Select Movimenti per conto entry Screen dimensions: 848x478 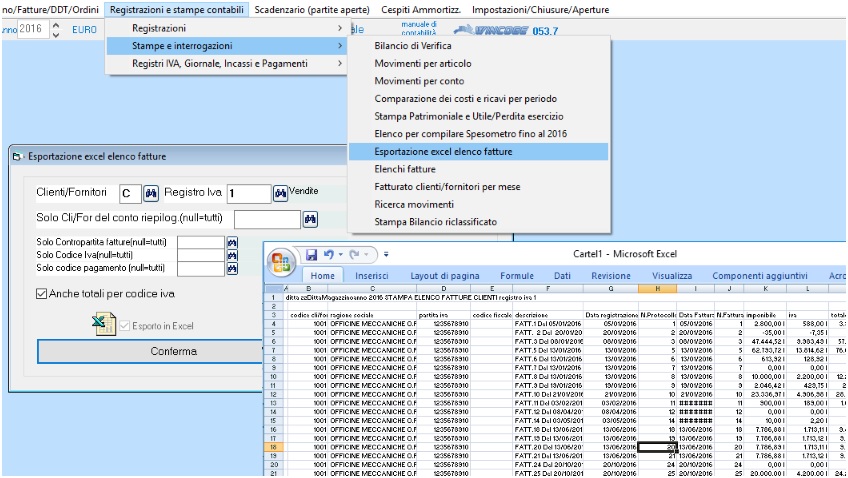point(479,81)
